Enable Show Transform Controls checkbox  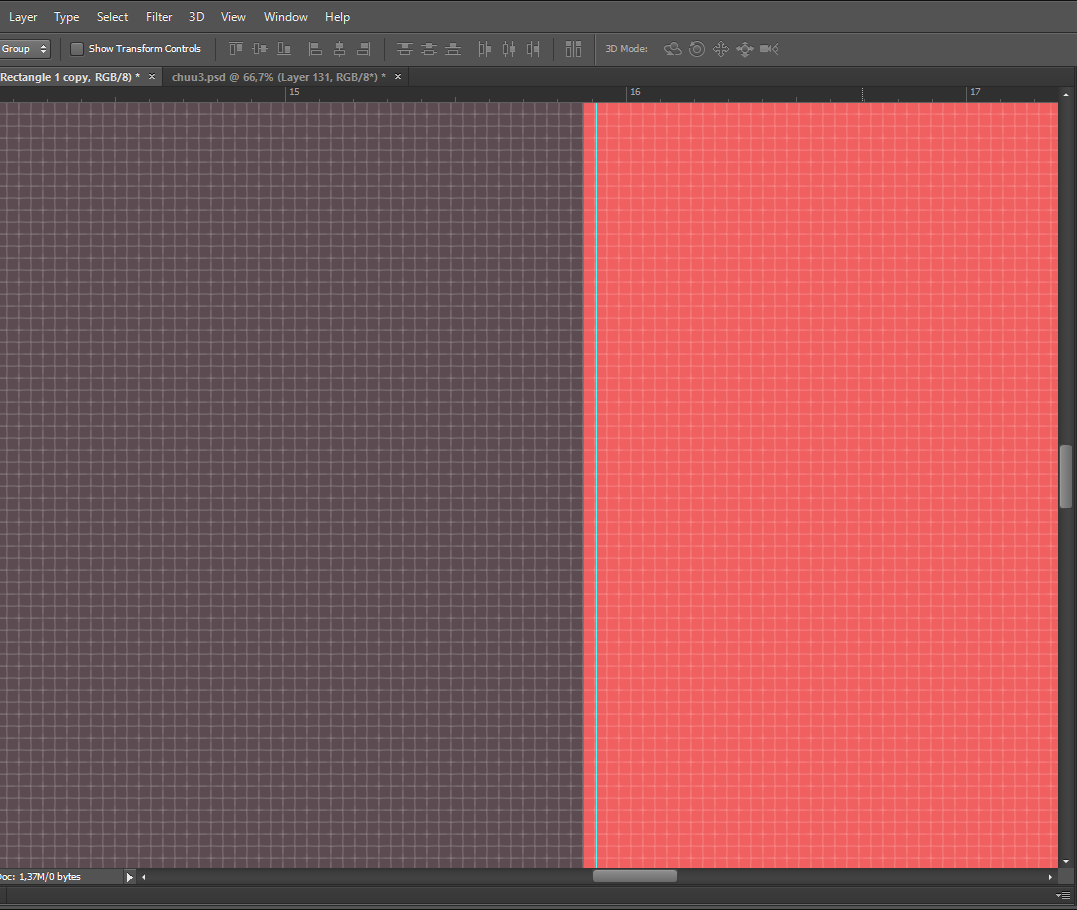[77, 49]
